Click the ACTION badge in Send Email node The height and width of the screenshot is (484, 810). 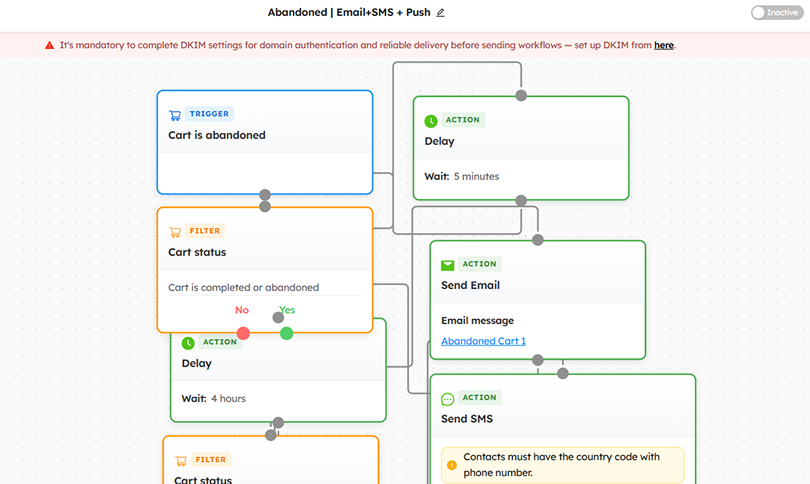pos(479,264)
